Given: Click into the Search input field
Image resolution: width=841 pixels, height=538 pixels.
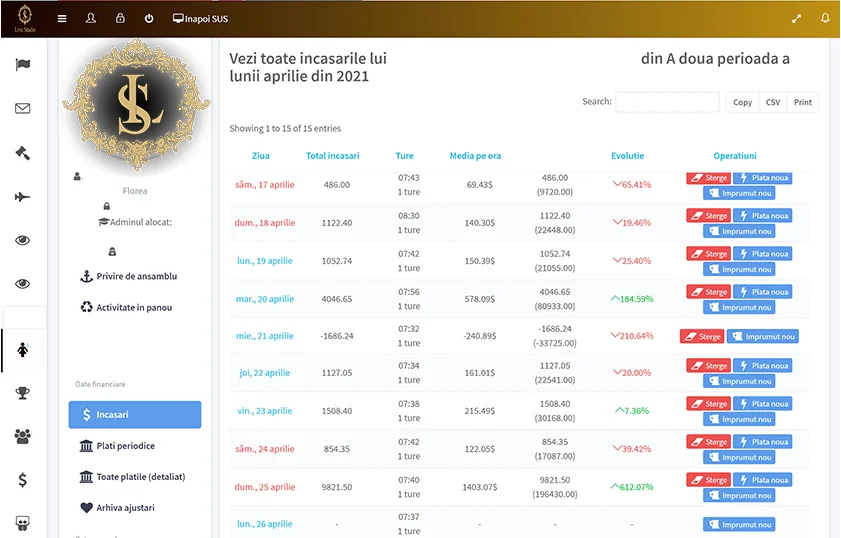Looking at the screenshot, I should click(x=667, y=102).
